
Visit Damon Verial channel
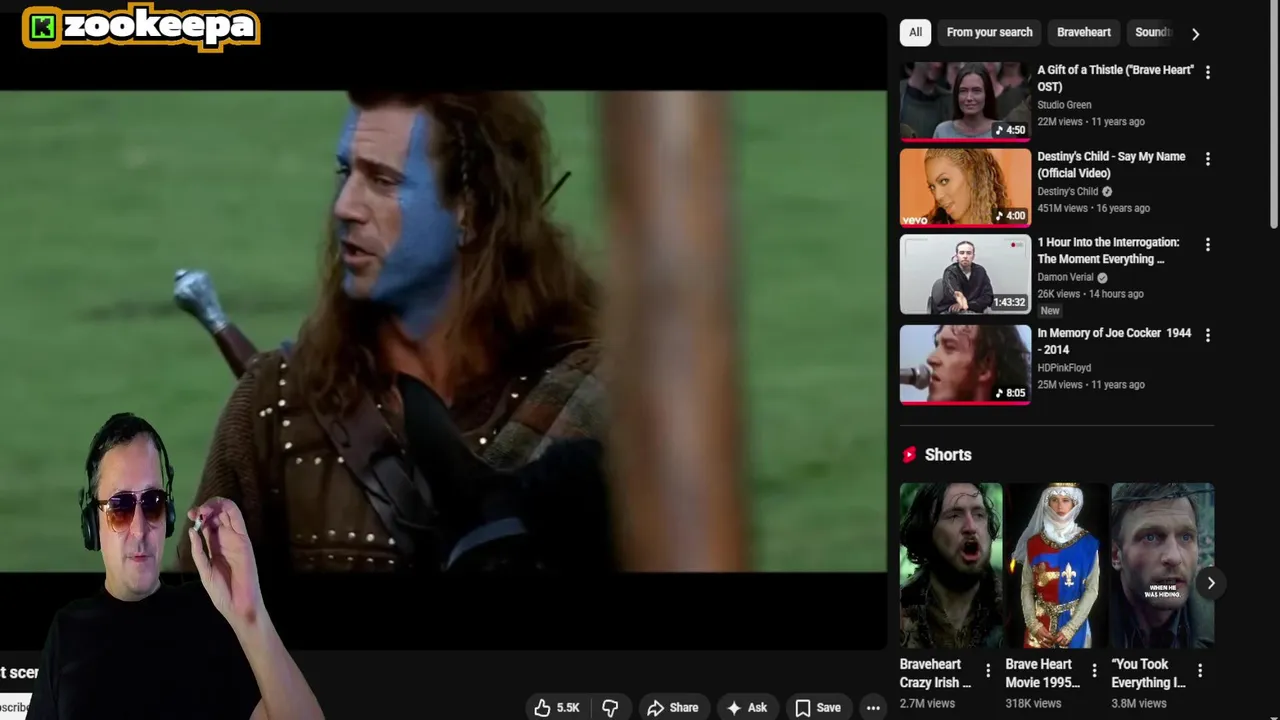click(x=1065, y=277)
